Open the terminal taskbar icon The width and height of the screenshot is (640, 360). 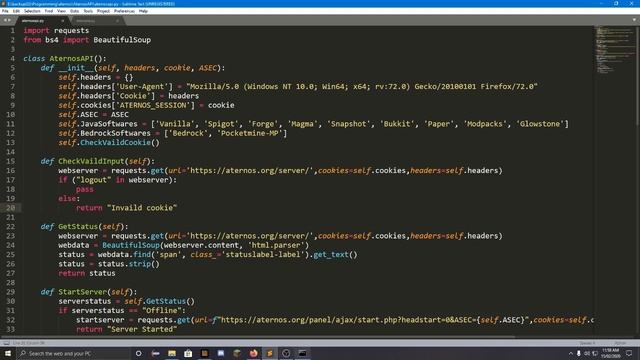tap(302, 353)
